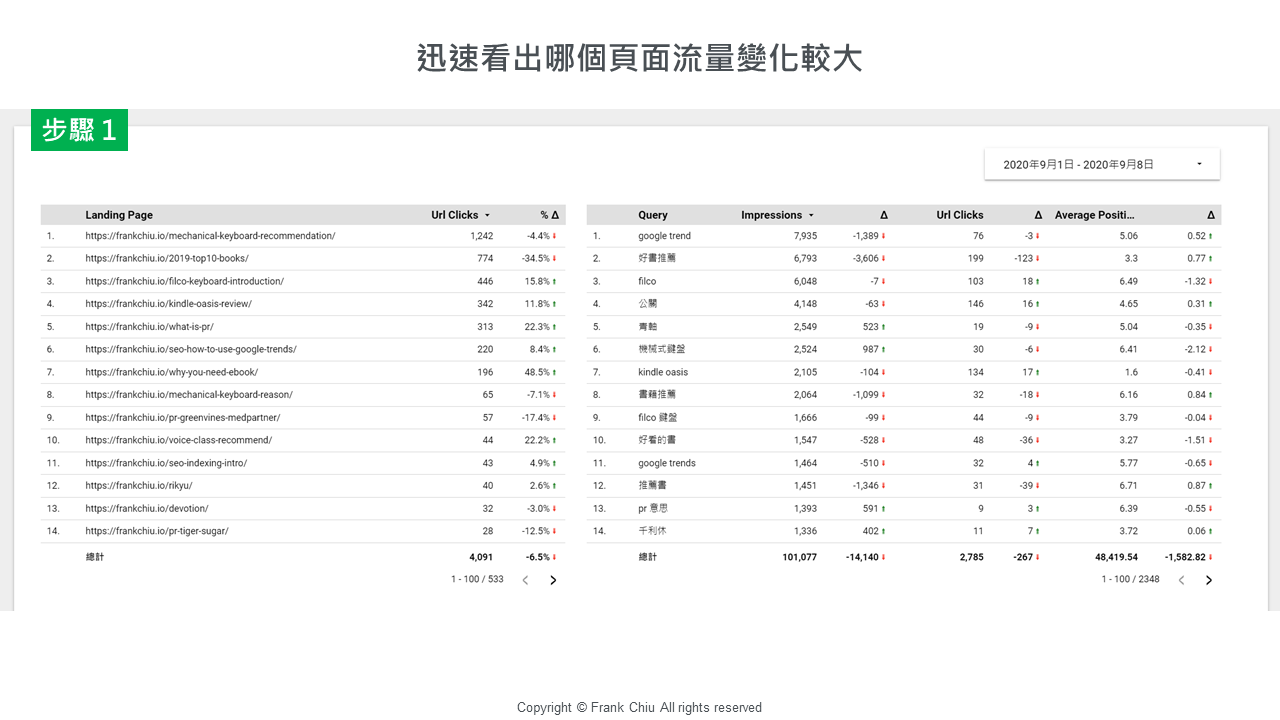Select the 'google trend' query row
The height and width of the screenshot is (720, 1280).
664,236
